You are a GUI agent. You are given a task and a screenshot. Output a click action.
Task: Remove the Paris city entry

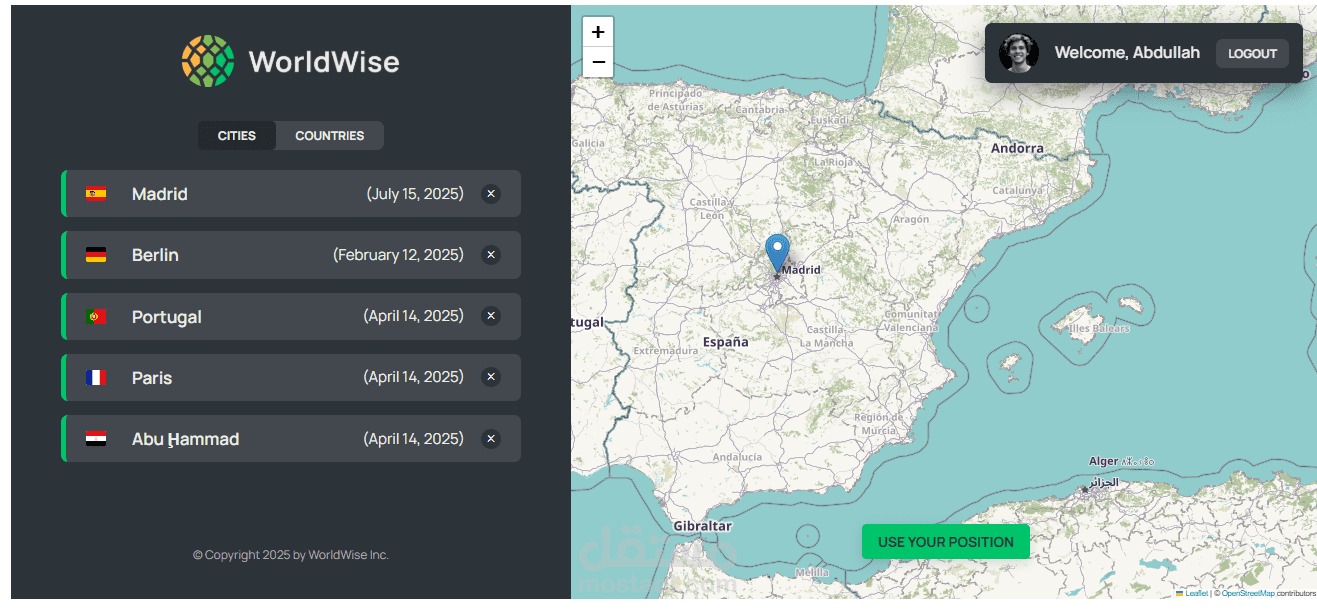tap(490, 377)
